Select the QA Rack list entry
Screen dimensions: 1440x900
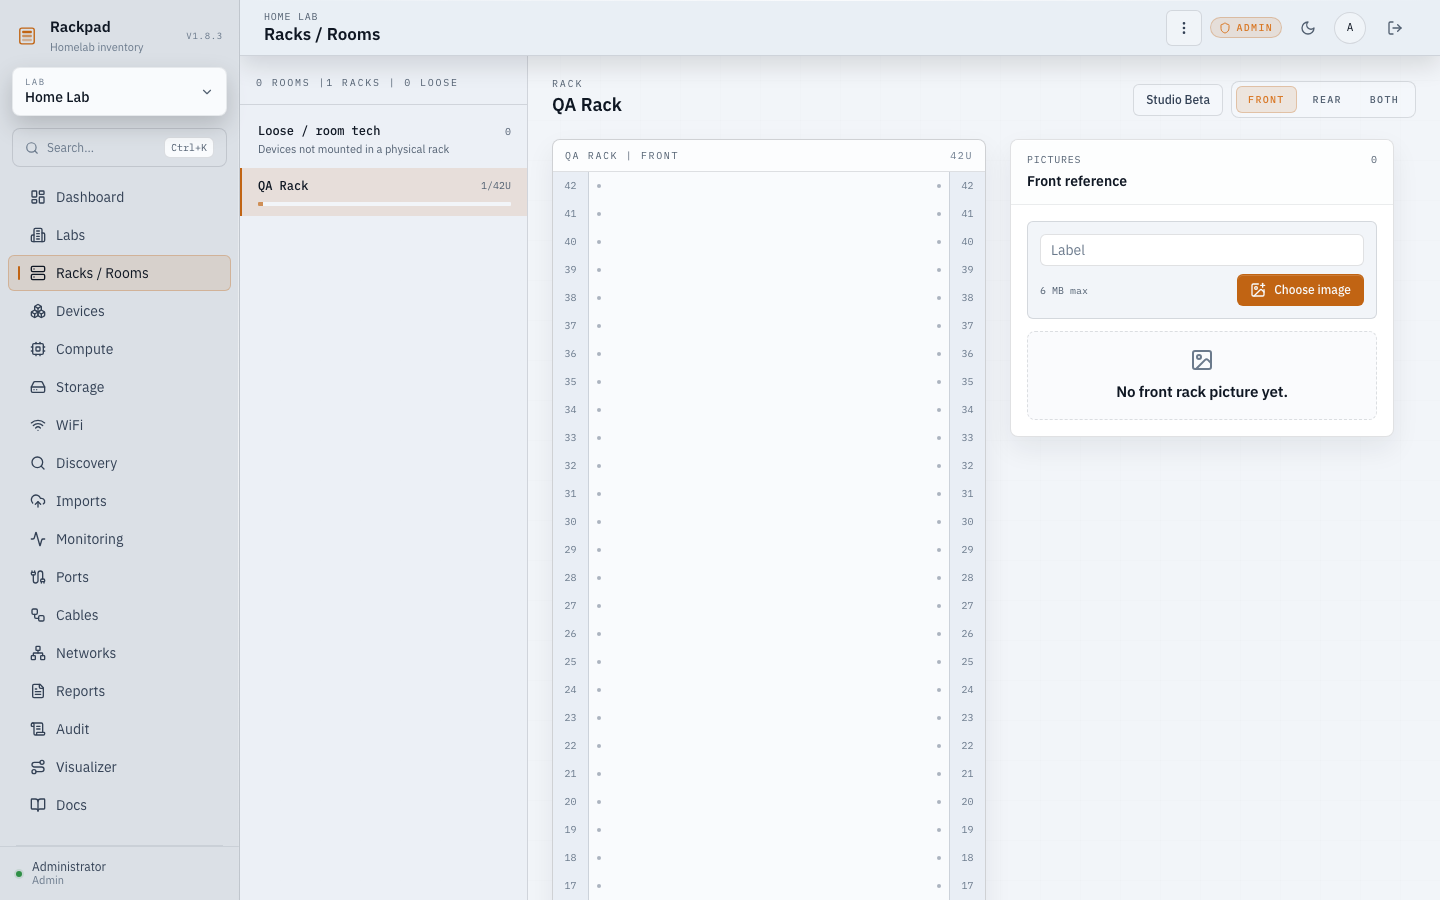384,192
